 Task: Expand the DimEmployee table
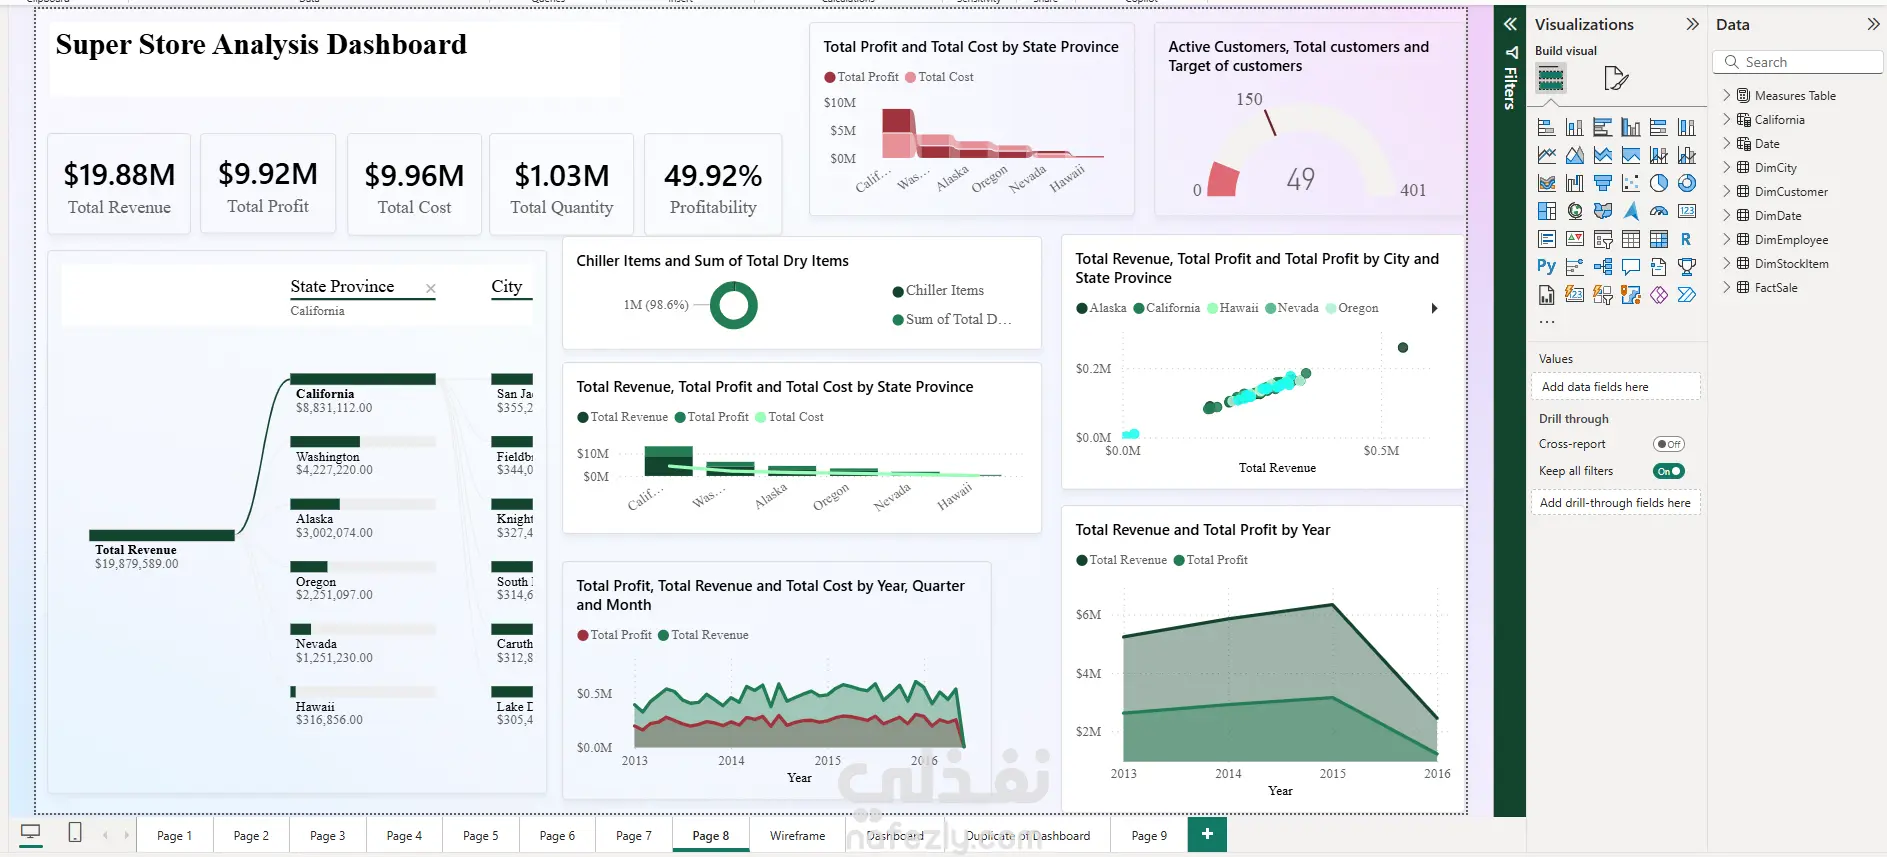[1727, 240]
